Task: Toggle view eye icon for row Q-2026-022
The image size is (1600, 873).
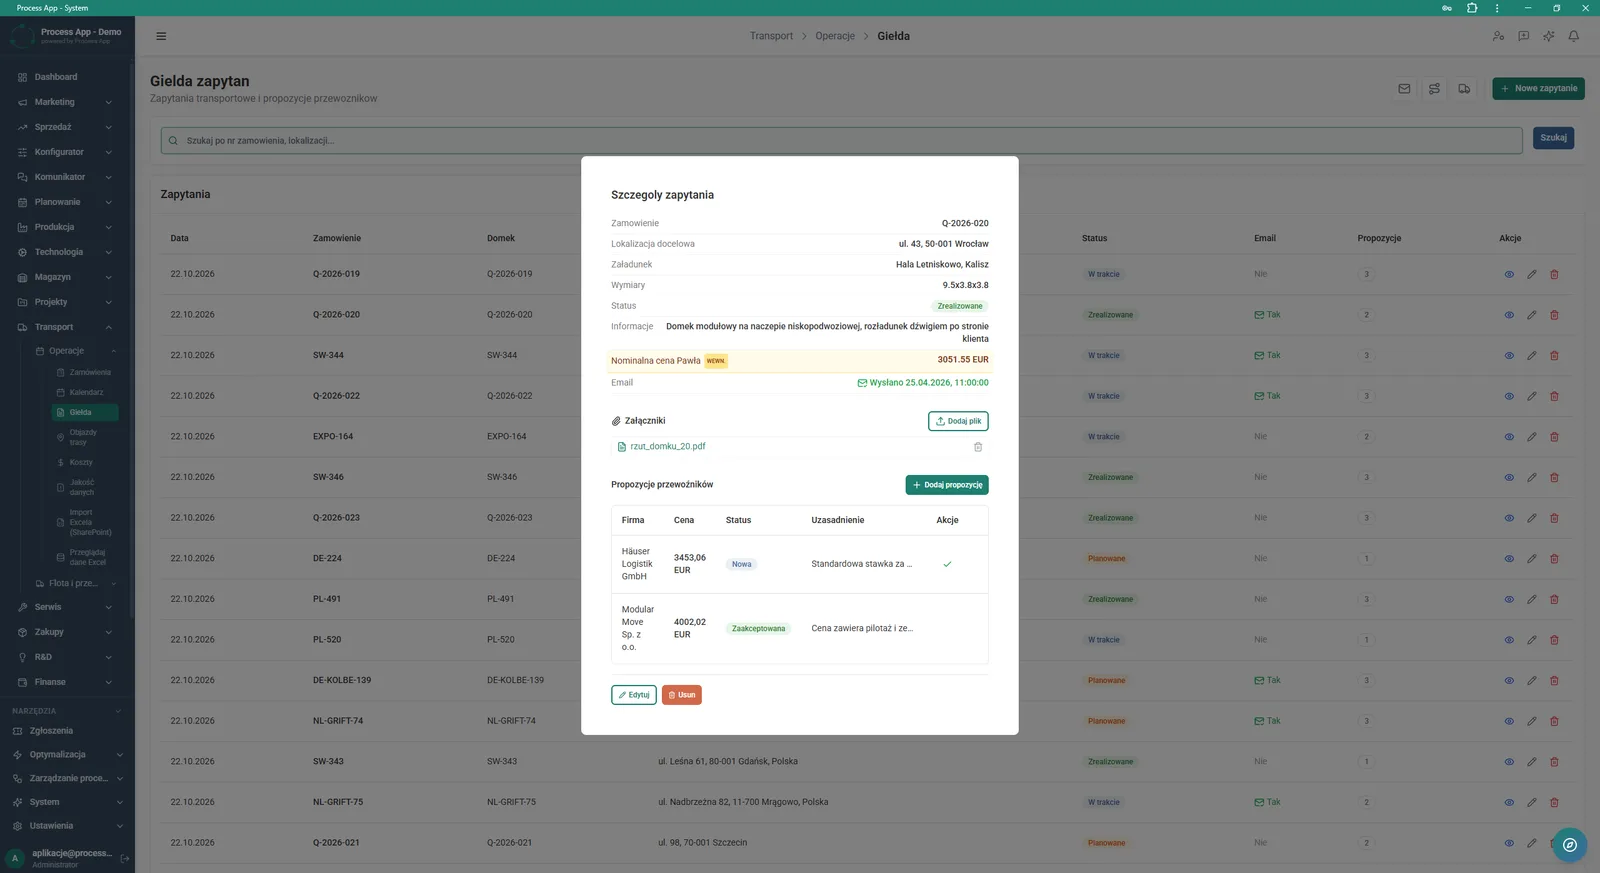Action: coord(1509,396)
